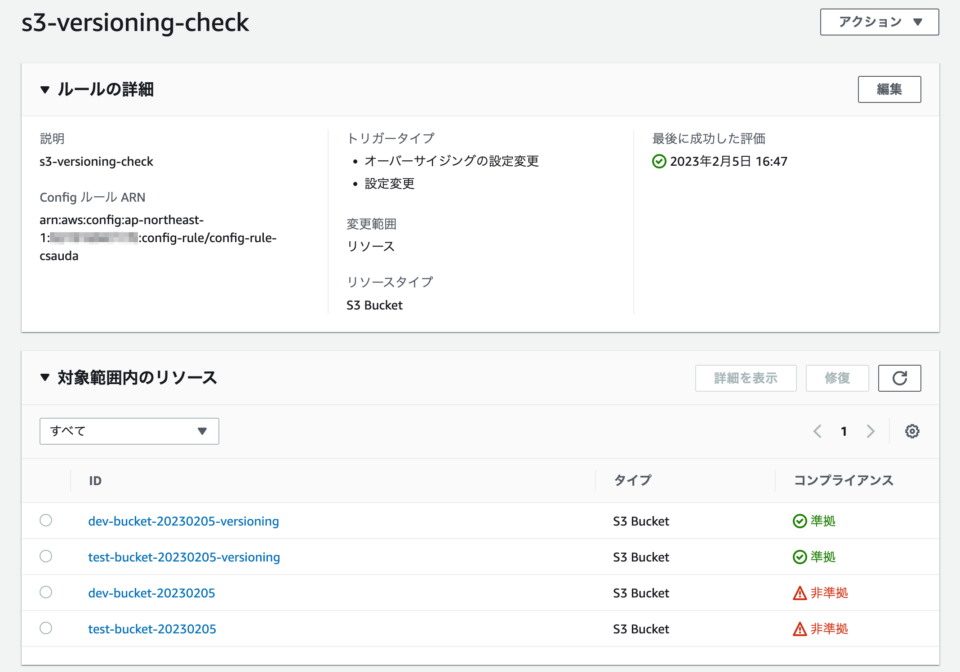Click the 編集 button
This screenshot has height=672, width=960.
point(889,89)
